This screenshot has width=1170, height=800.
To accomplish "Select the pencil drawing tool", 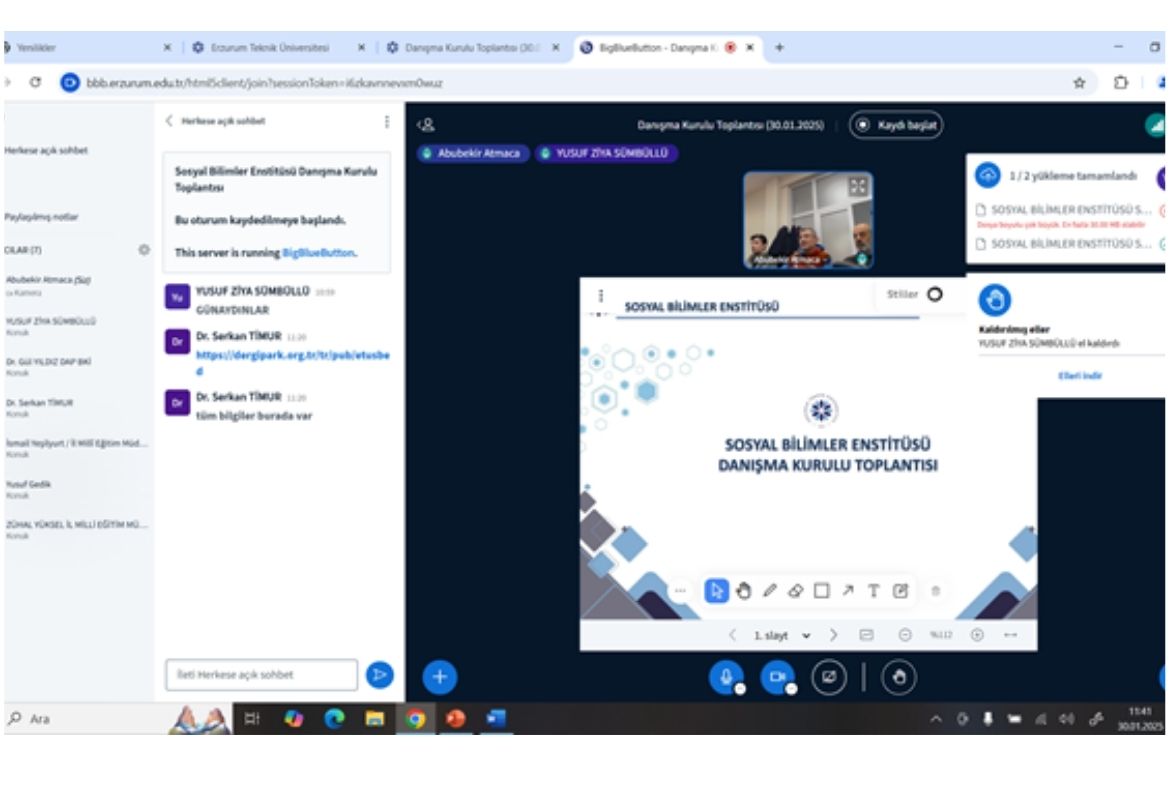I will 769,591.
